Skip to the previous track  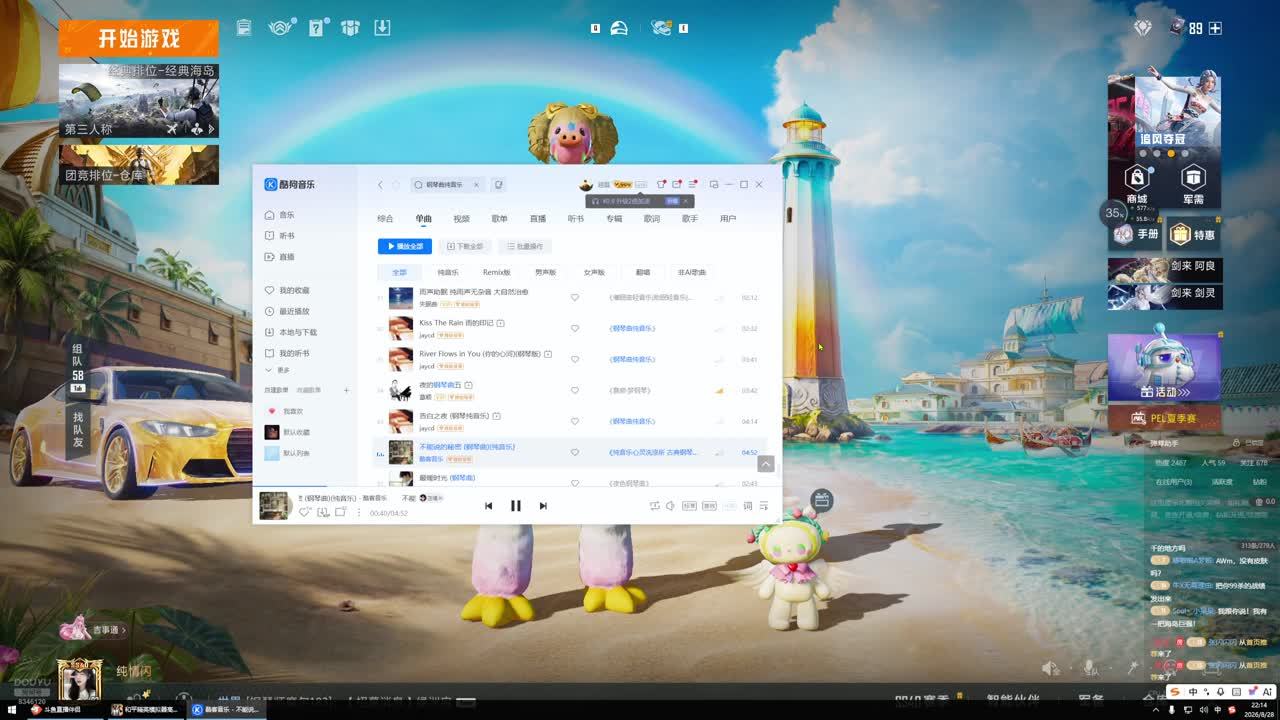tap(488, 506)
